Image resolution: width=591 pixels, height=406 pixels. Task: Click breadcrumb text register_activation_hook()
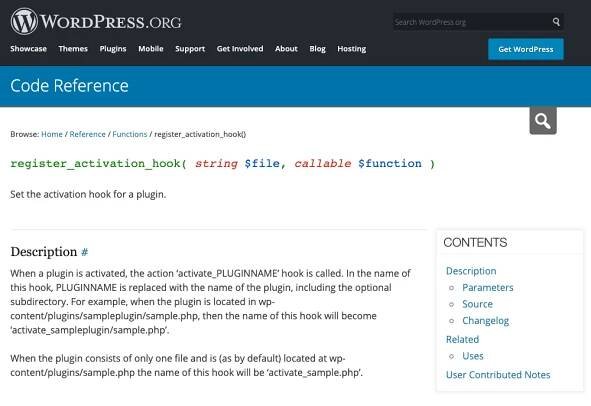(200, 134)
